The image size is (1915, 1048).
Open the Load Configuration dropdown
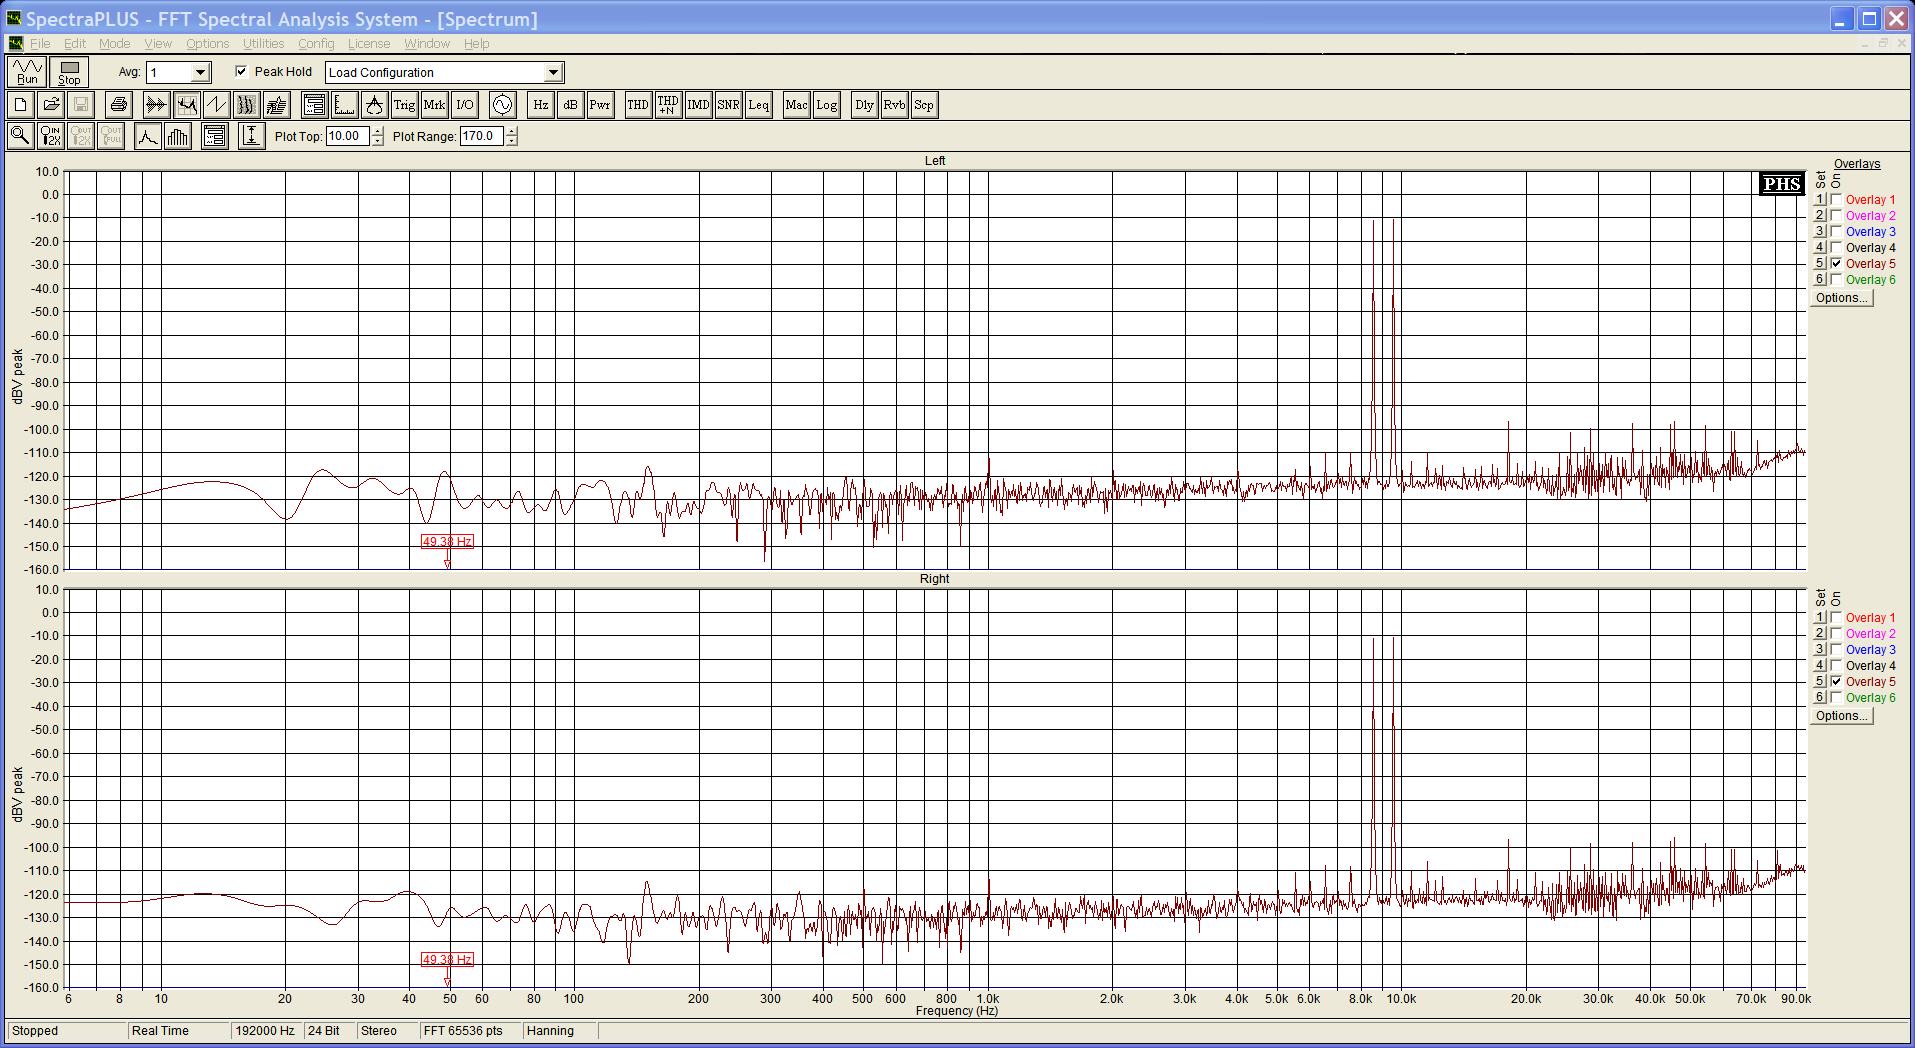point(553,72)
